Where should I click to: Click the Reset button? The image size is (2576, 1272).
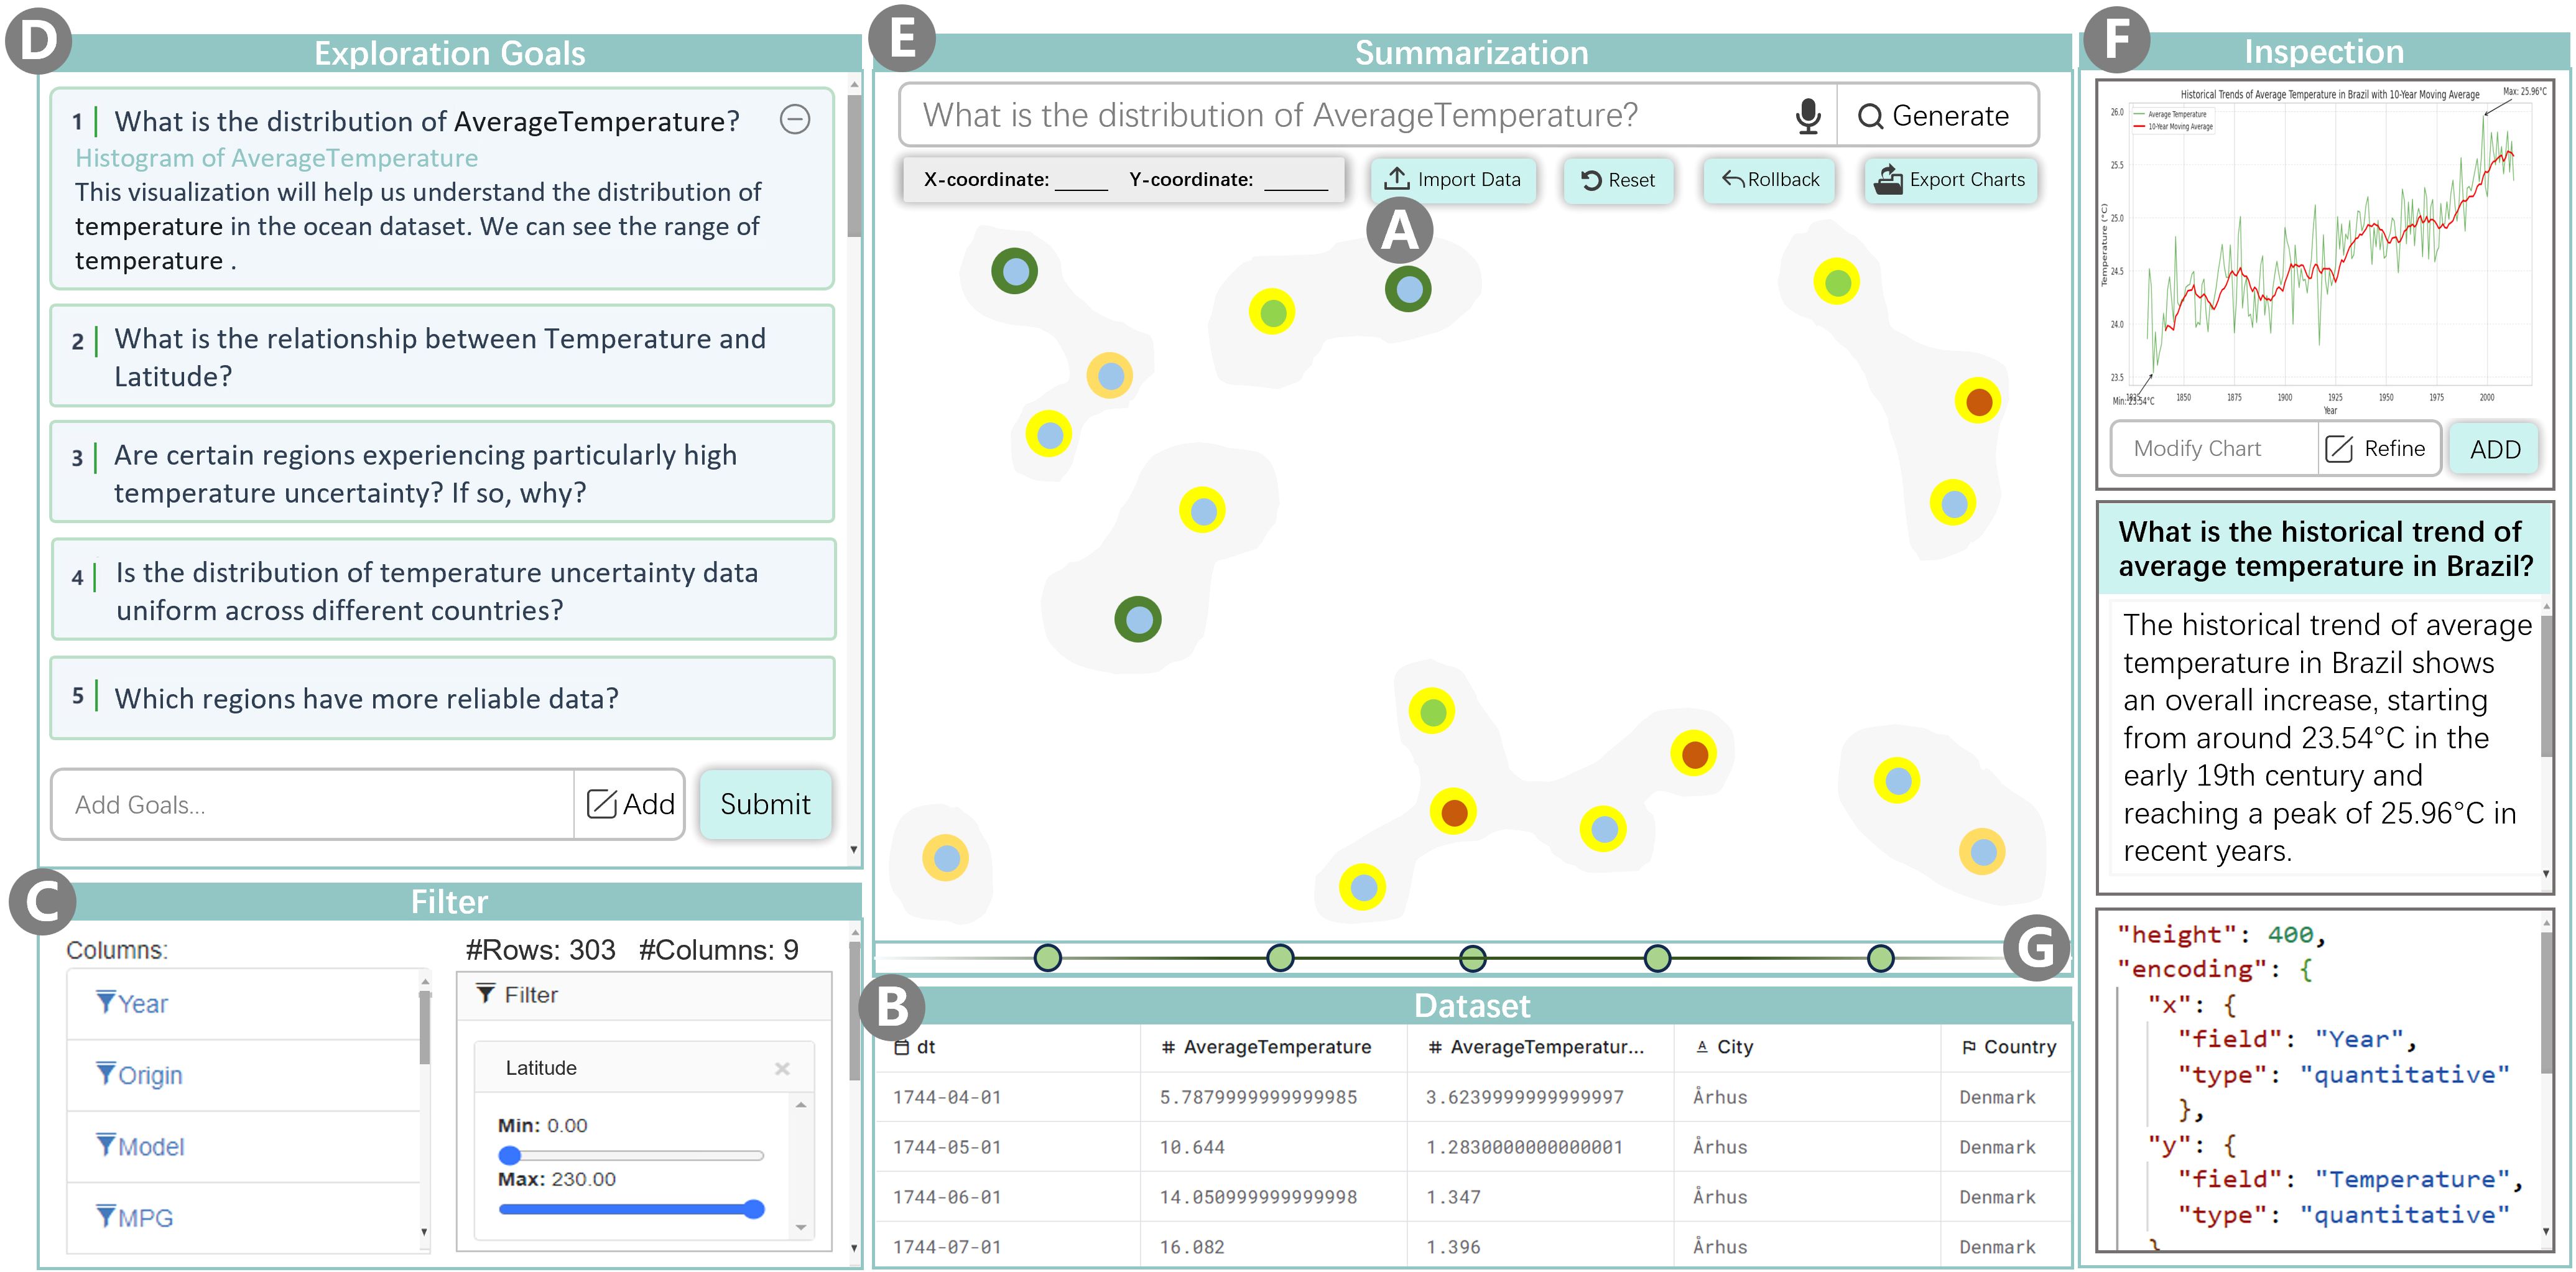(1617, 180)
